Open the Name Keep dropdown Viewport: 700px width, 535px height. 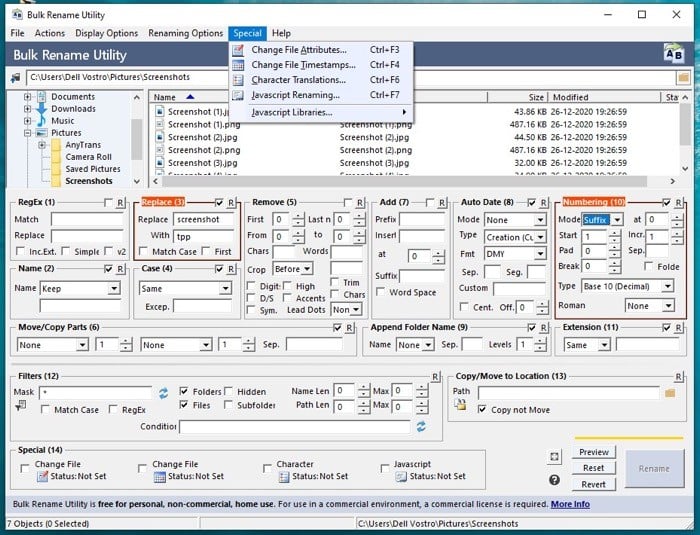[114, 288]
